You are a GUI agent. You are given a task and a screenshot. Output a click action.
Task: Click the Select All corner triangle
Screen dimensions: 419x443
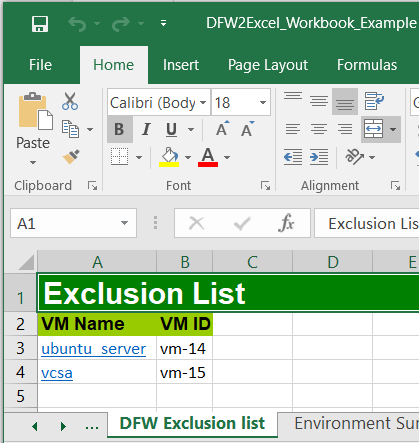(26, 262)
